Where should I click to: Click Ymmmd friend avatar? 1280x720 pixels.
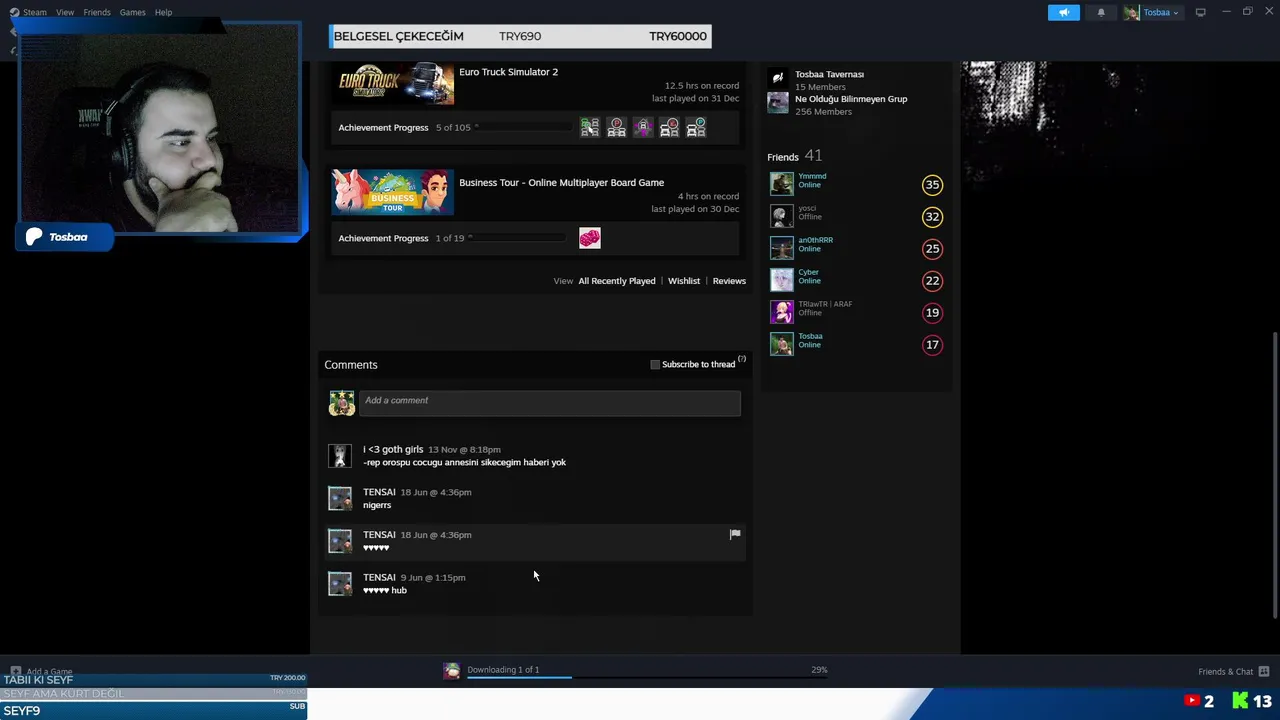[x=782, y=184]
